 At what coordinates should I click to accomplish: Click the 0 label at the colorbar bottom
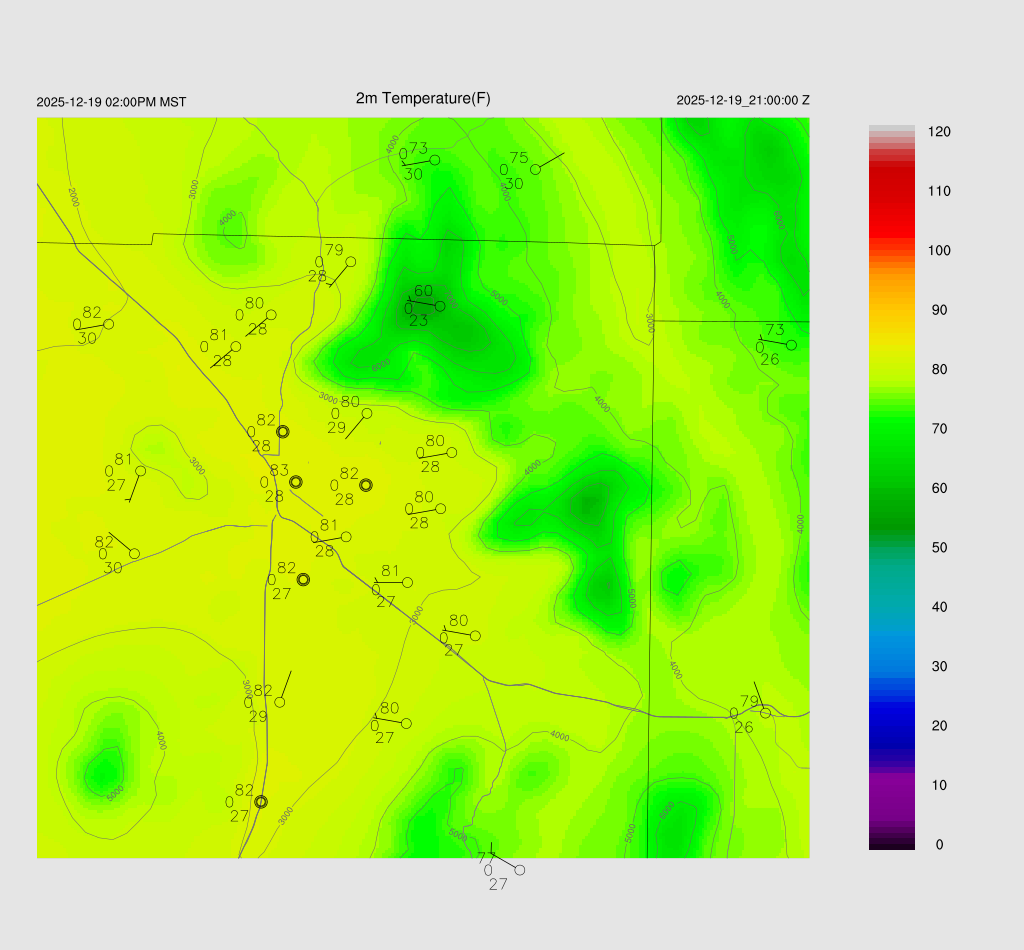click(x=939, y=845)
